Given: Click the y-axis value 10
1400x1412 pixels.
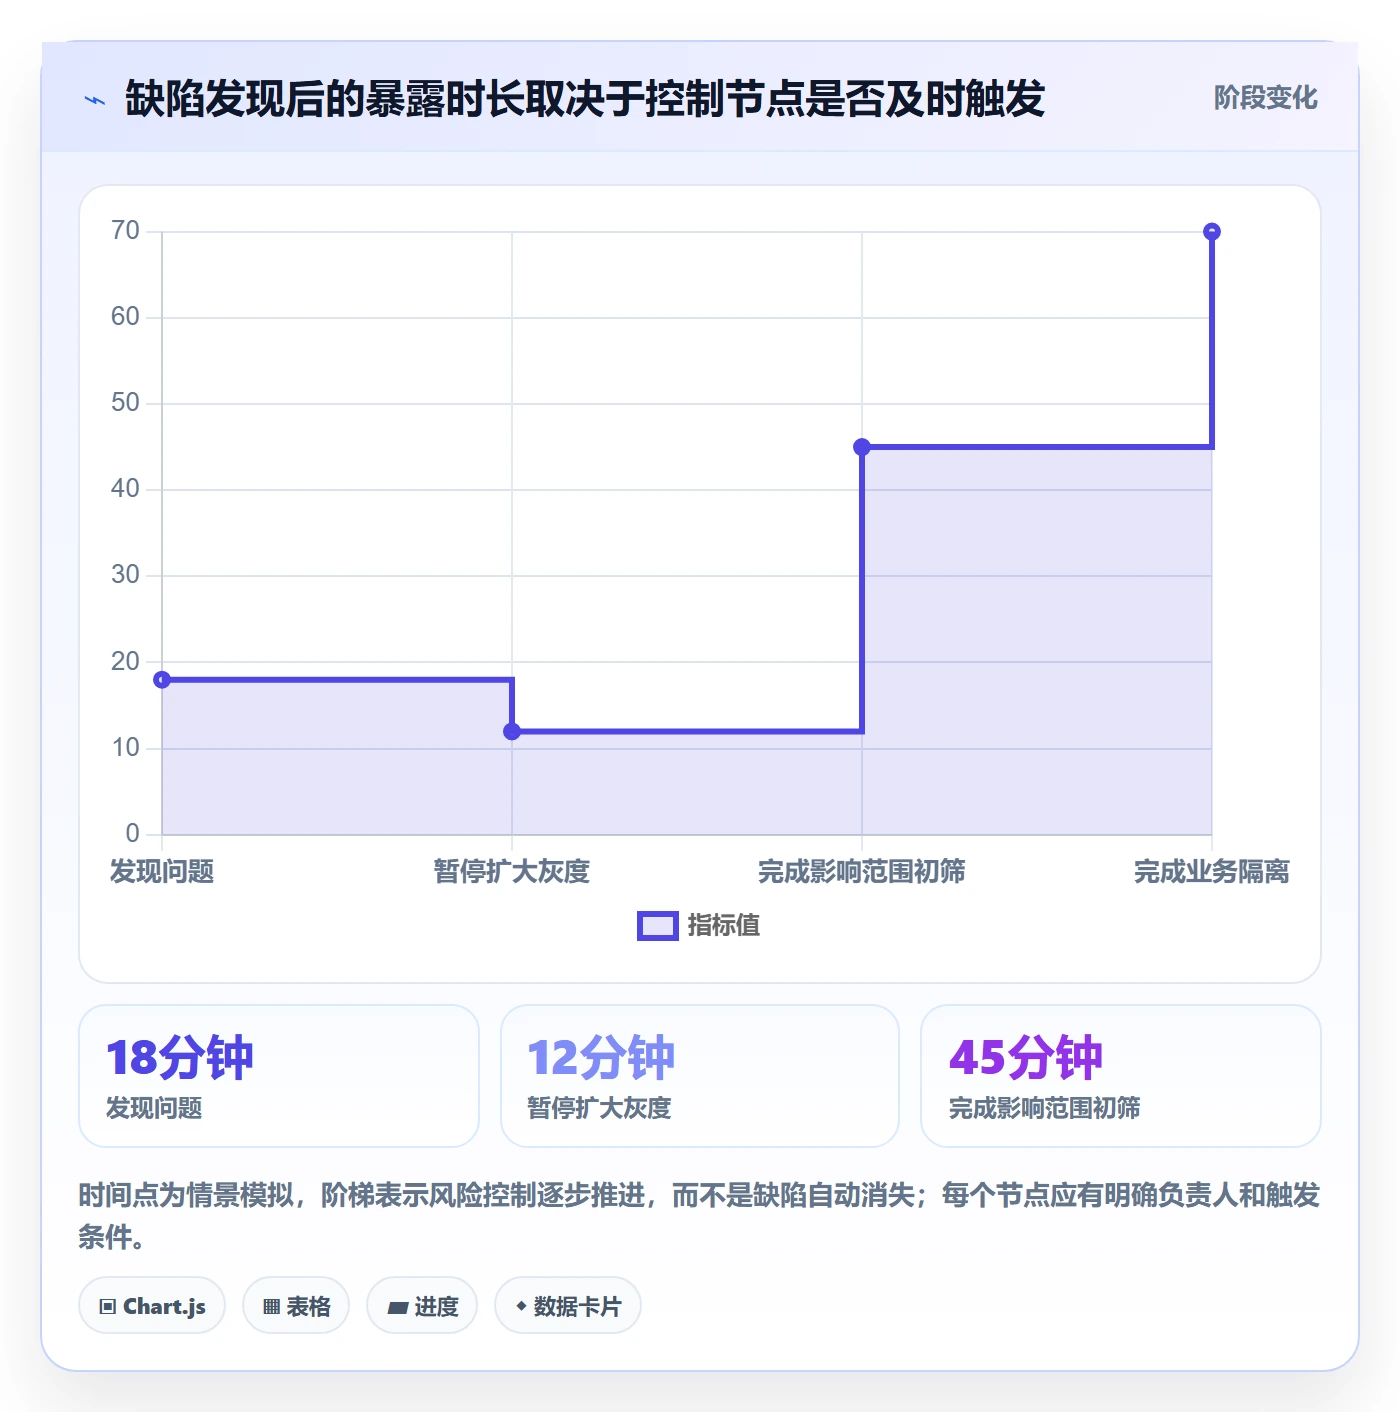Looking at the screenshot, I should click(125, 748).
